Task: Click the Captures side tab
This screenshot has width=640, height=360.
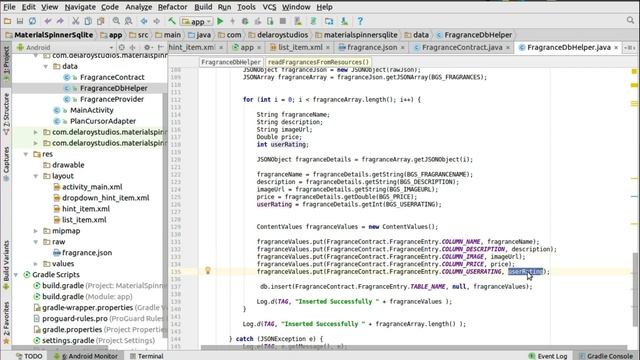Action: click(x=6, y=164)
